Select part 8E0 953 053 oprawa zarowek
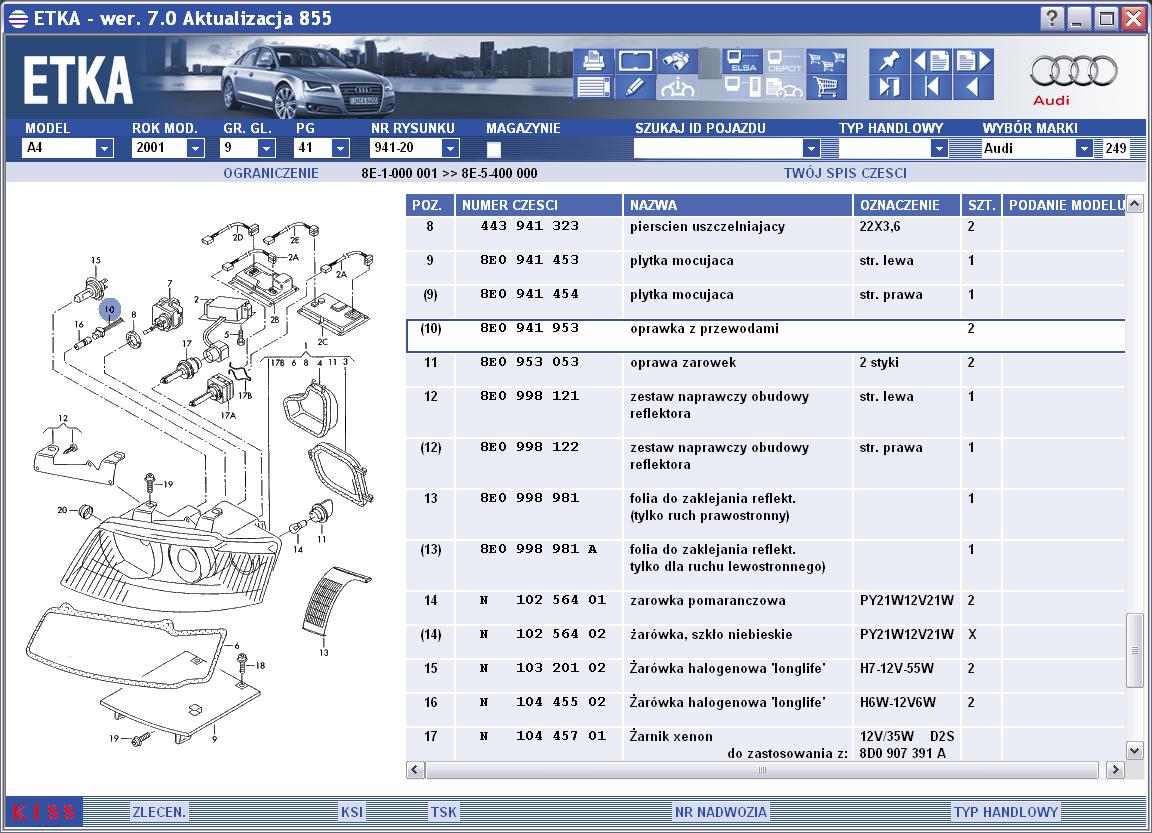Viewport: 1152px width, 833px height. [x=766, y=369]
